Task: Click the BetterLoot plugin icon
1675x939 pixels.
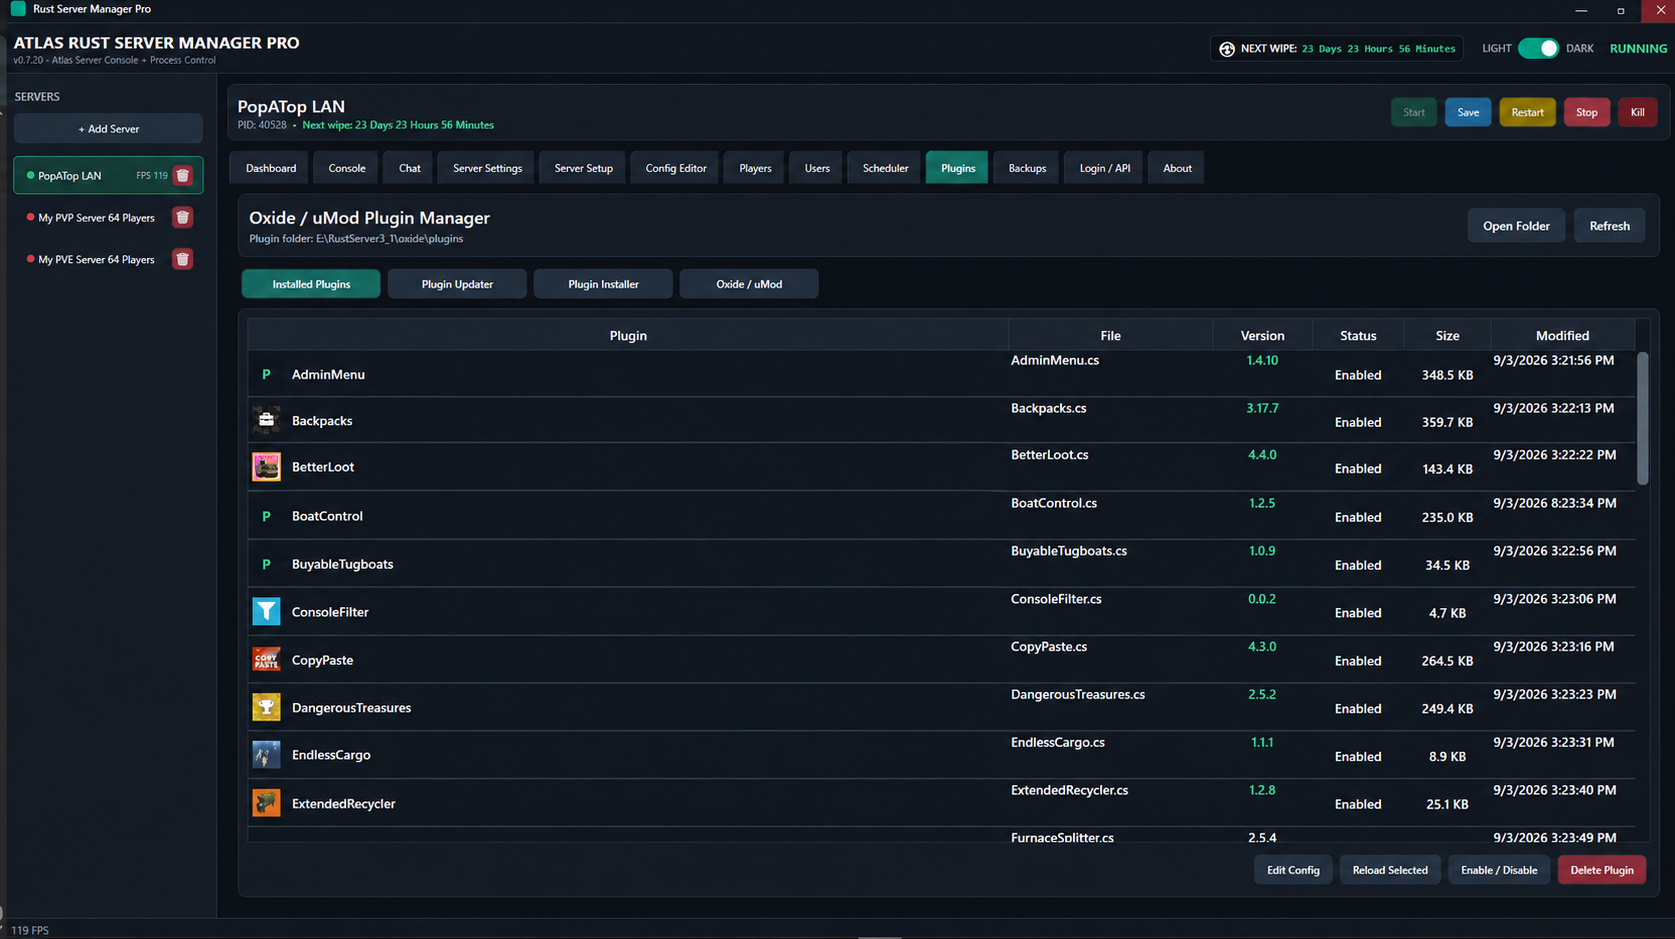Action: click(x=266, y=467)
